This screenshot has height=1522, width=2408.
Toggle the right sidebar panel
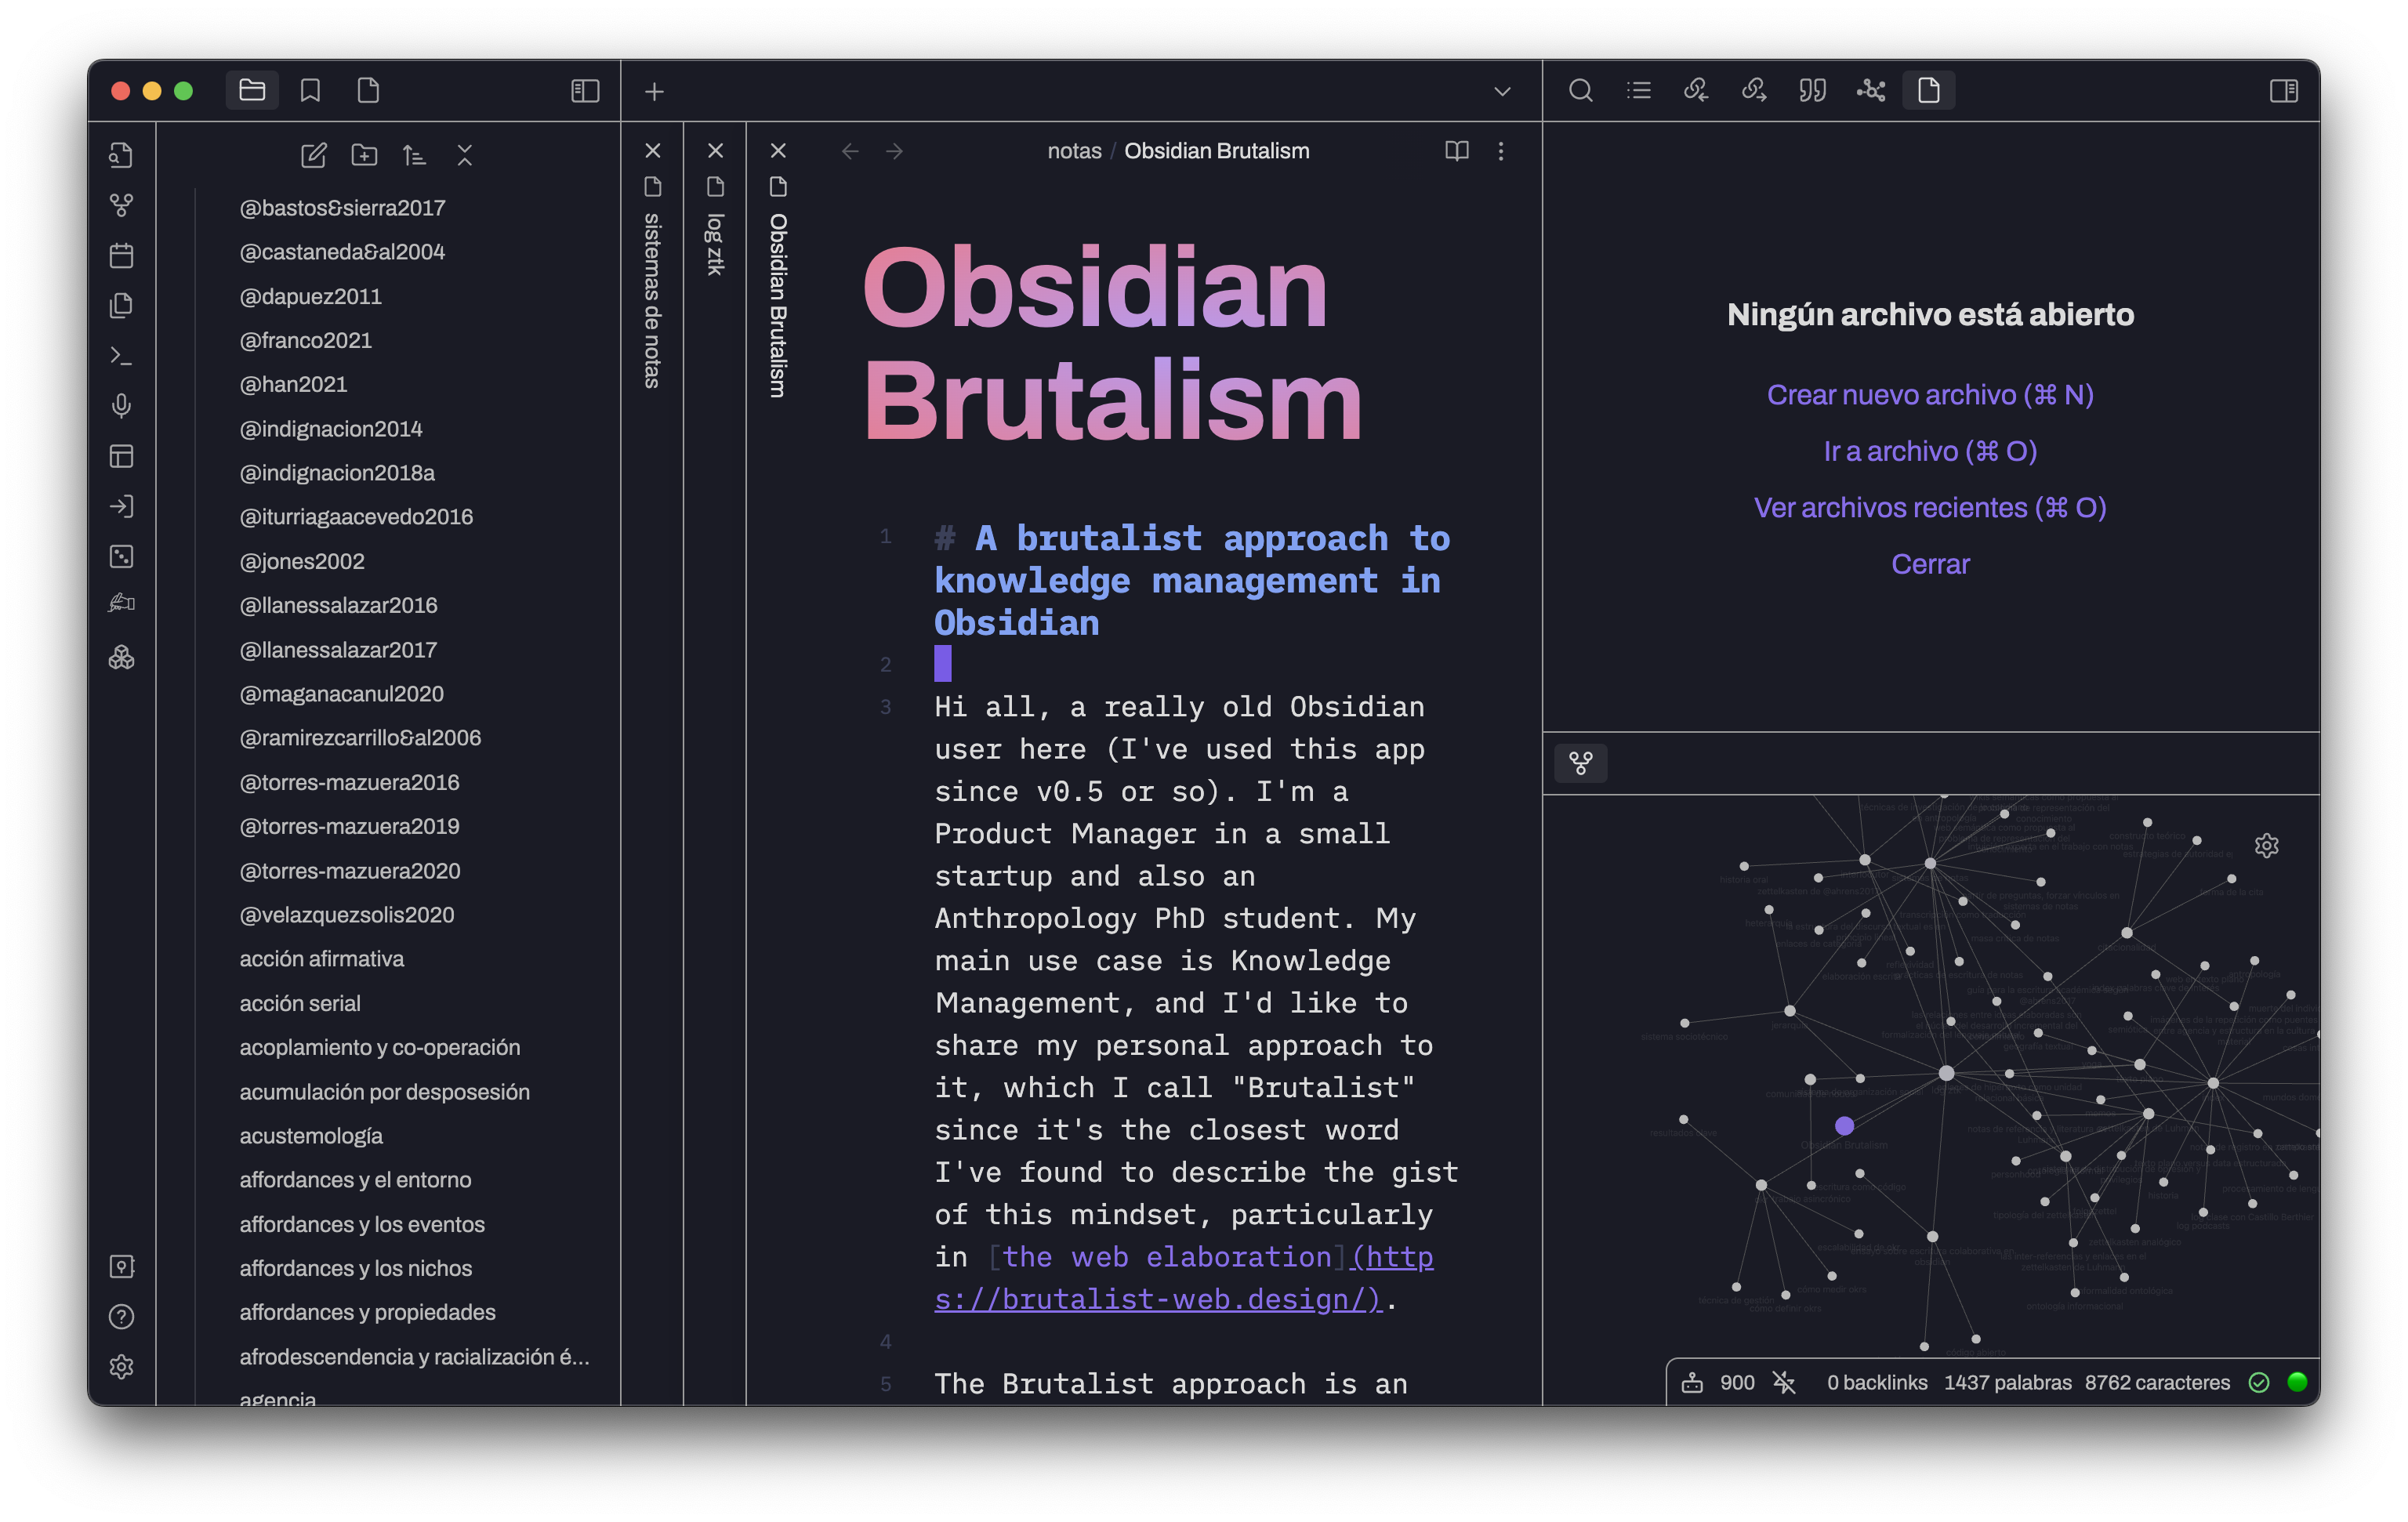[x=2283, y=91]
